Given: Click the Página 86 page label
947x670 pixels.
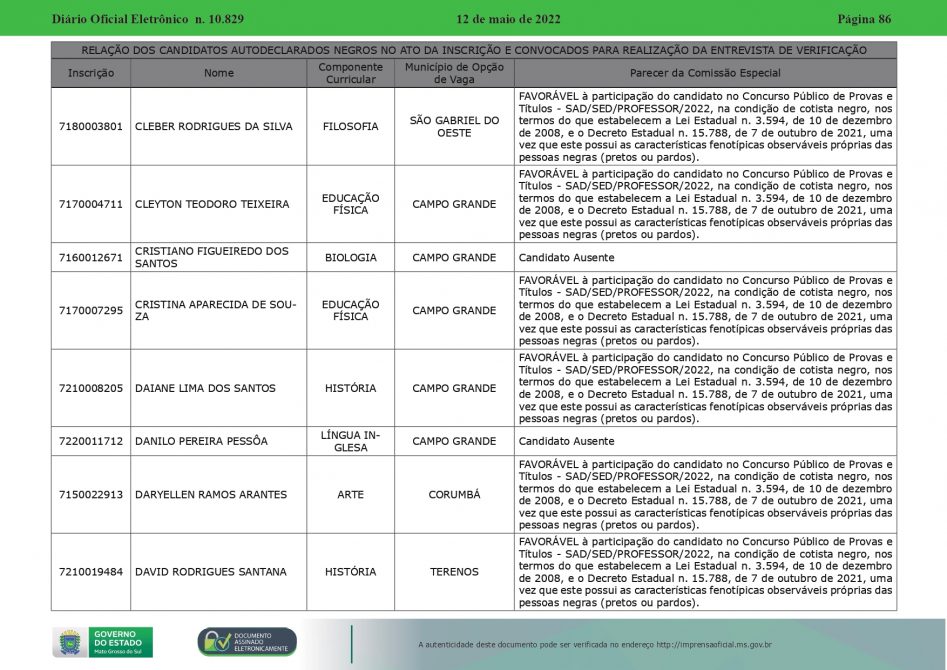Looking at the screenshot, I should pos(864,19).
